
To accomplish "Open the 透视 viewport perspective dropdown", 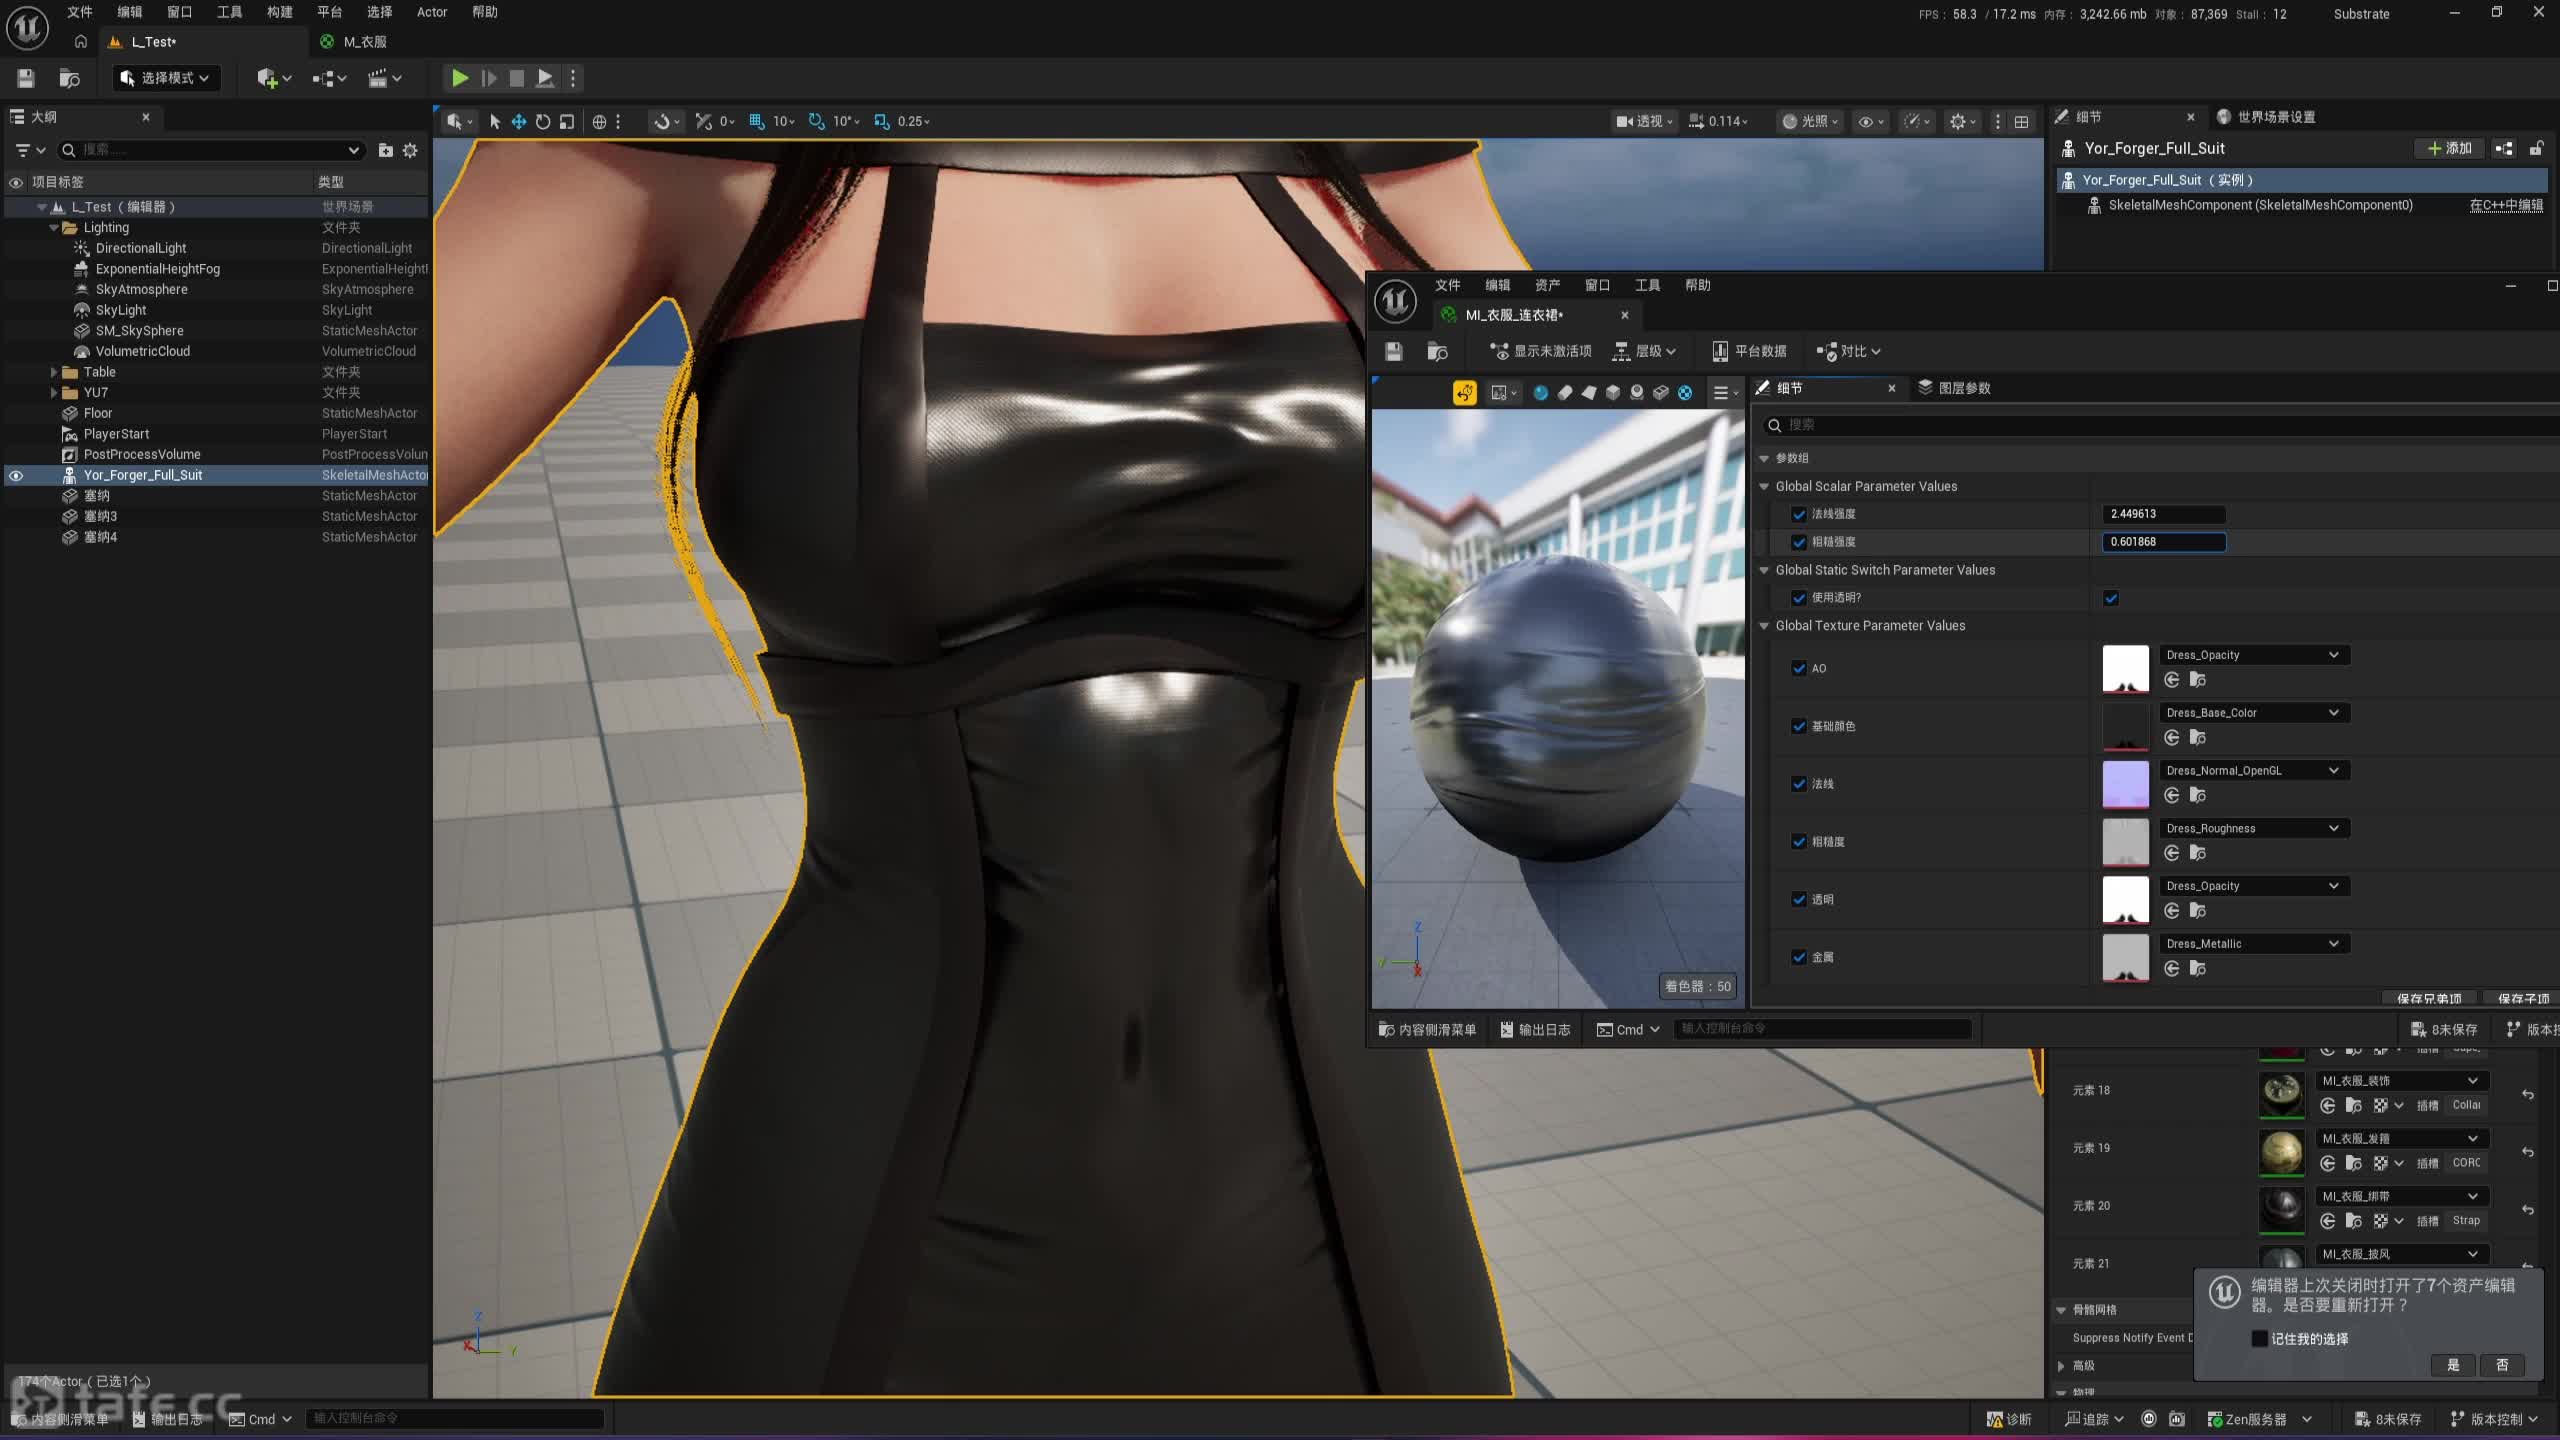I will coord(1643,121).
